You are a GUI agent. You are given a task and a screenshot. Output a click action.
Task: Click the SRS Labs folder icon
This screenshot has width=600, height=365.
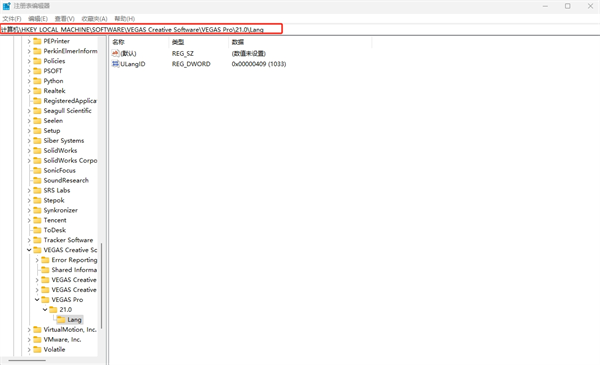37,190
